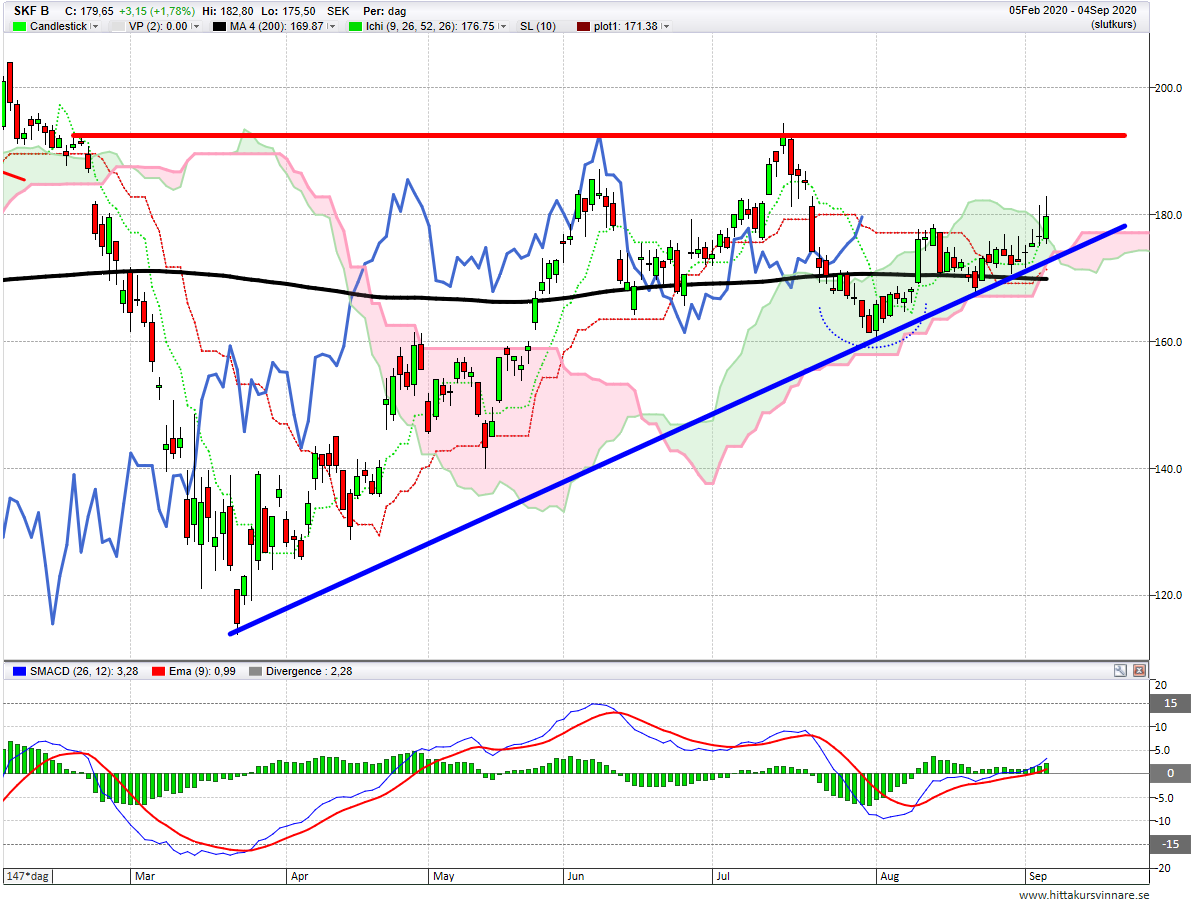This screenshot has width=1194, height=900.
Task: Expand the Candlestick dropdown arrow
Action: [x=94, y=27]
